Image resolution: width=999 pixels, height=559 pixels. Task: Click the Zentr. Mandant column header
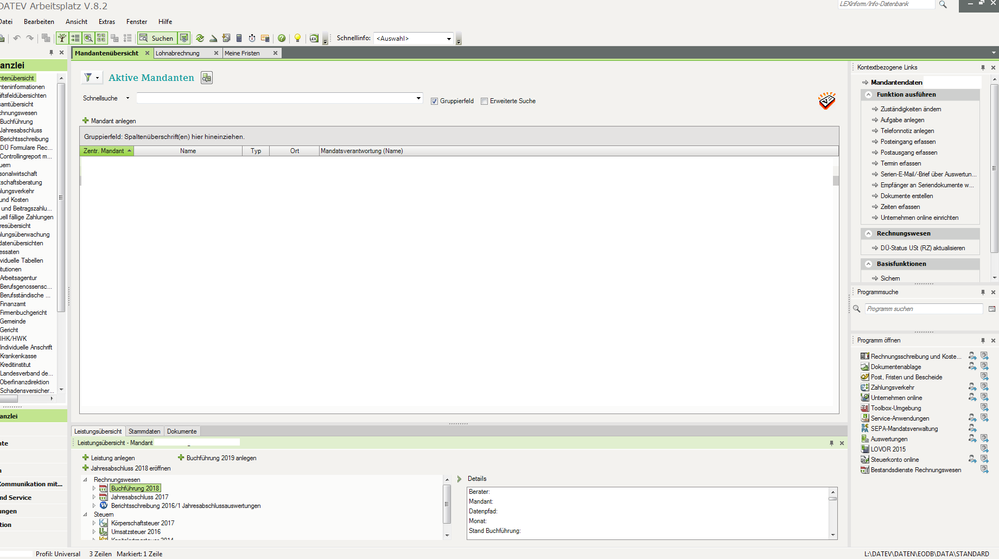click(107, 151)
